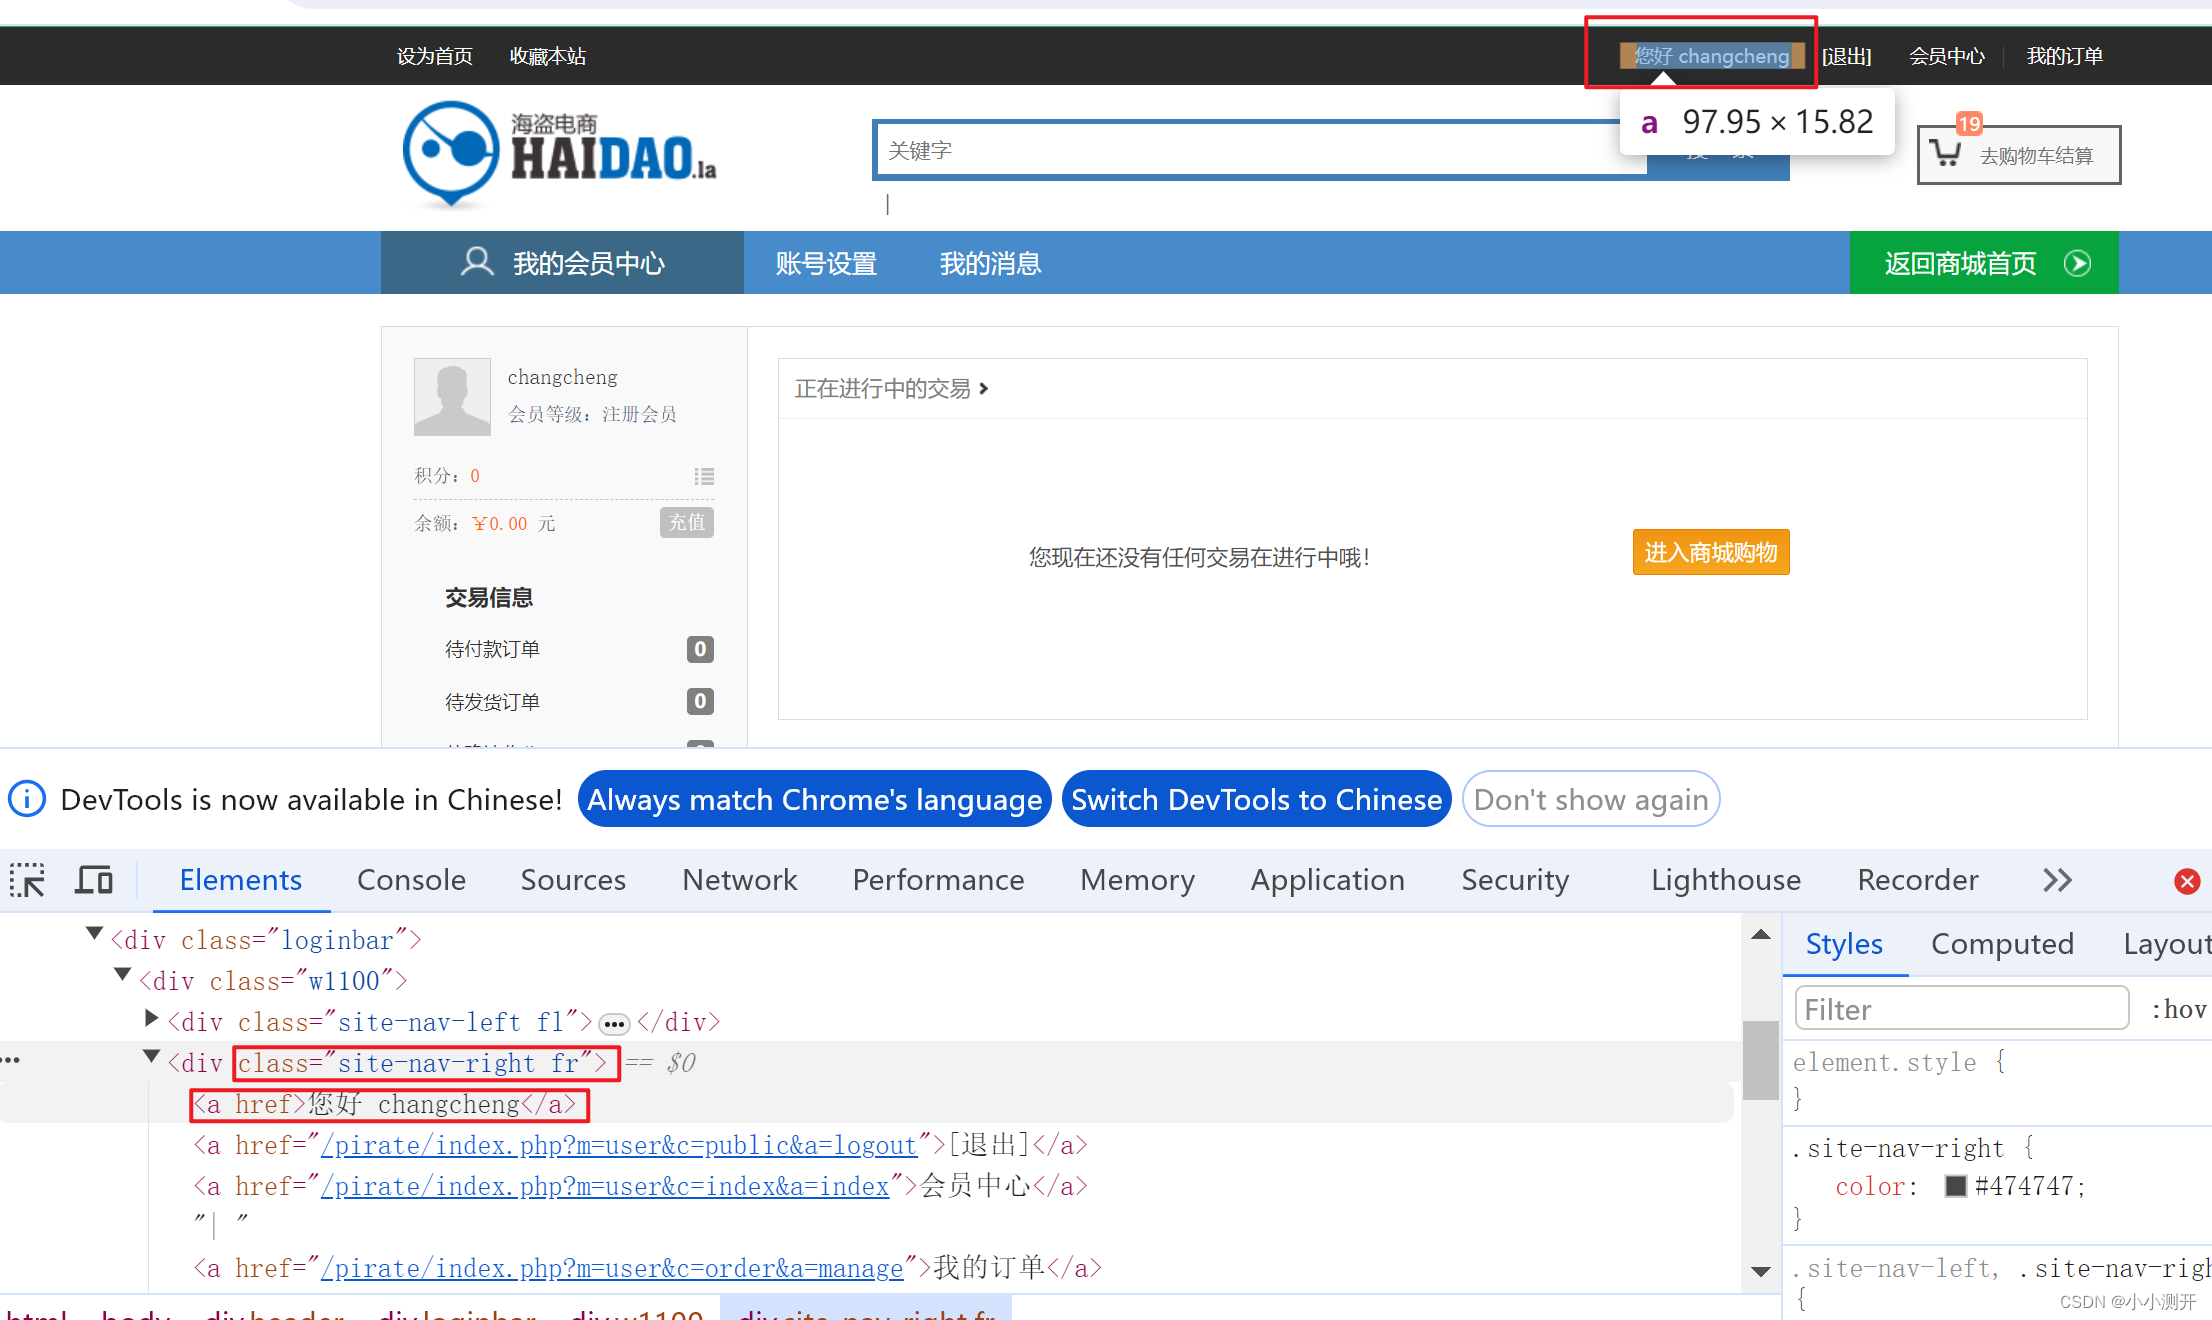Expand the site-nav-left div node
2212x1320 pixels.
click(151, 1017)
